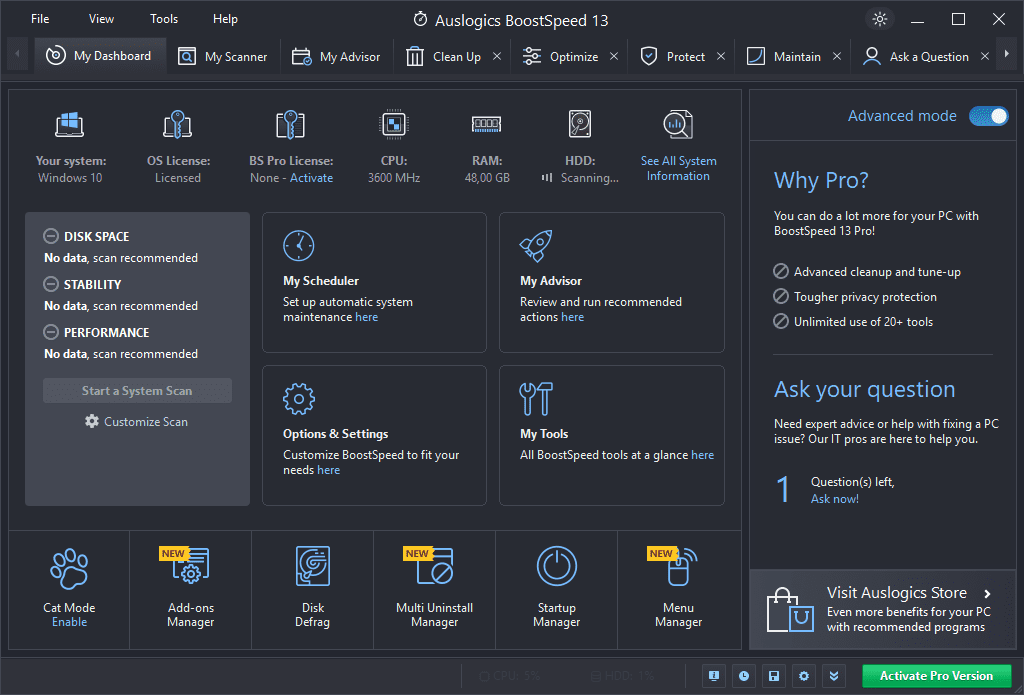This screenshot has width=1024, height=695.
Task: Click the floppy disk save icon in status bar
Action: pos(774,676)
